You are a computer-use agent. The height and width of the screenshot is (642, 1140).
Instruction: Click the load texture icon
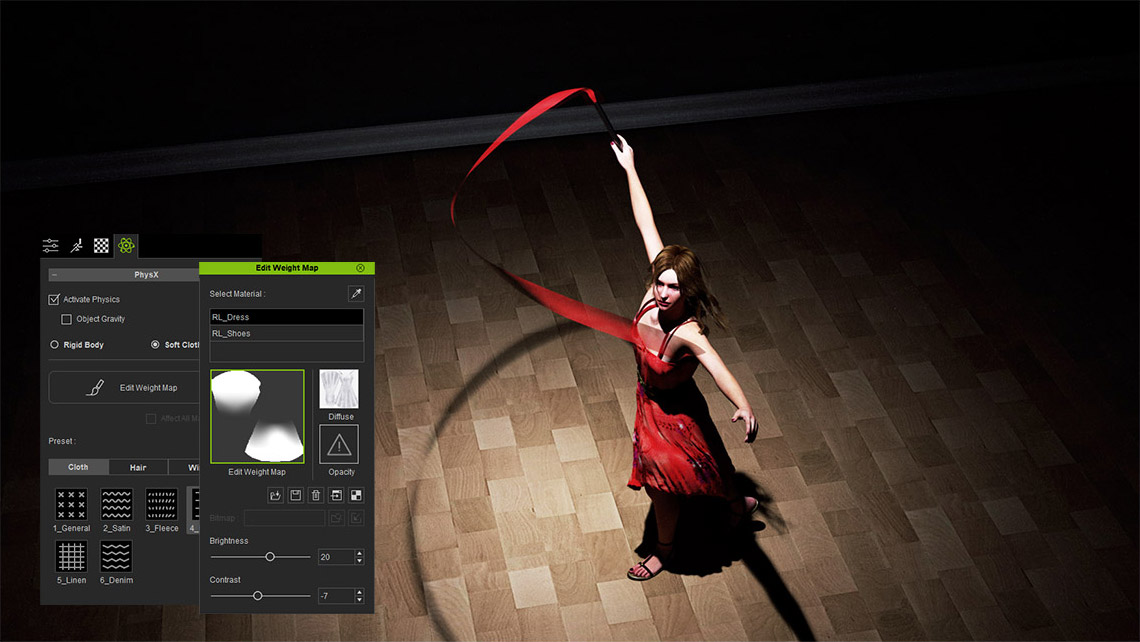click(x=275, y=496)
